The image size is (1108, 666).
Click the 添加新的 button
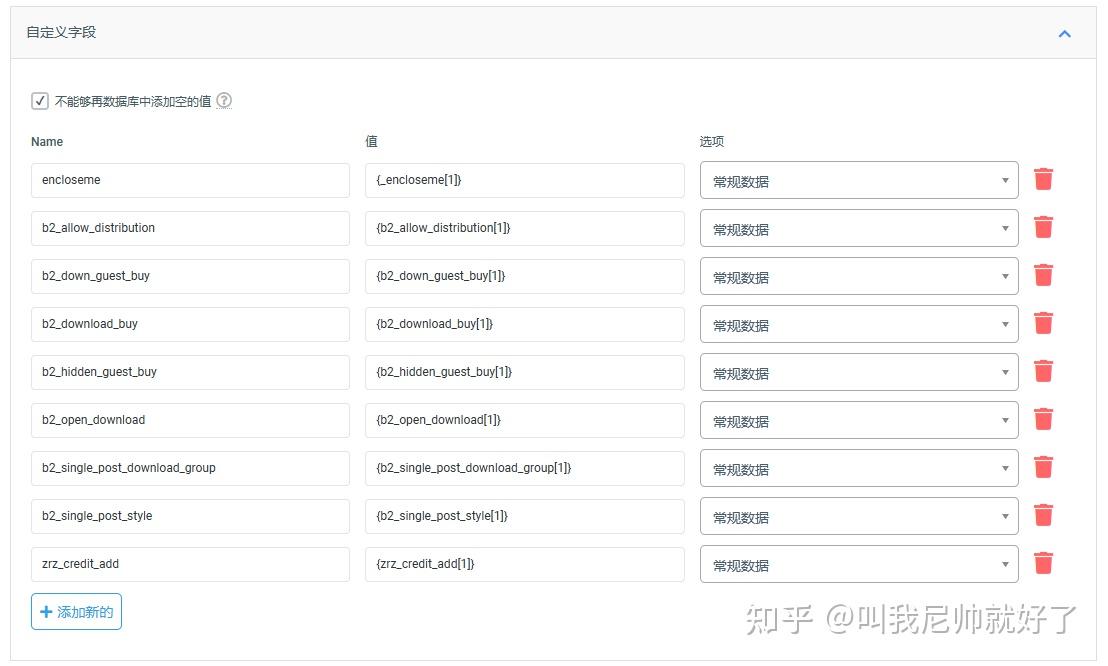76,611
